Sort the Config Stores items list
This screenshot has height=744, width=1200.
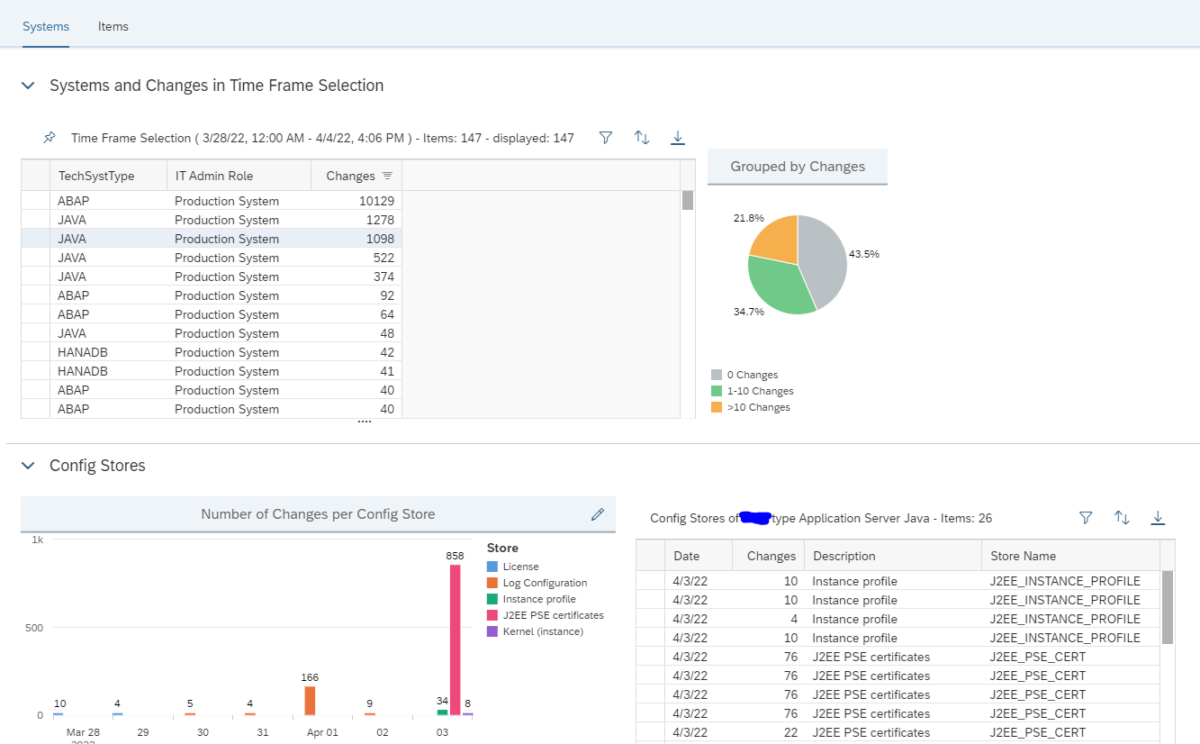point(1121,518)
